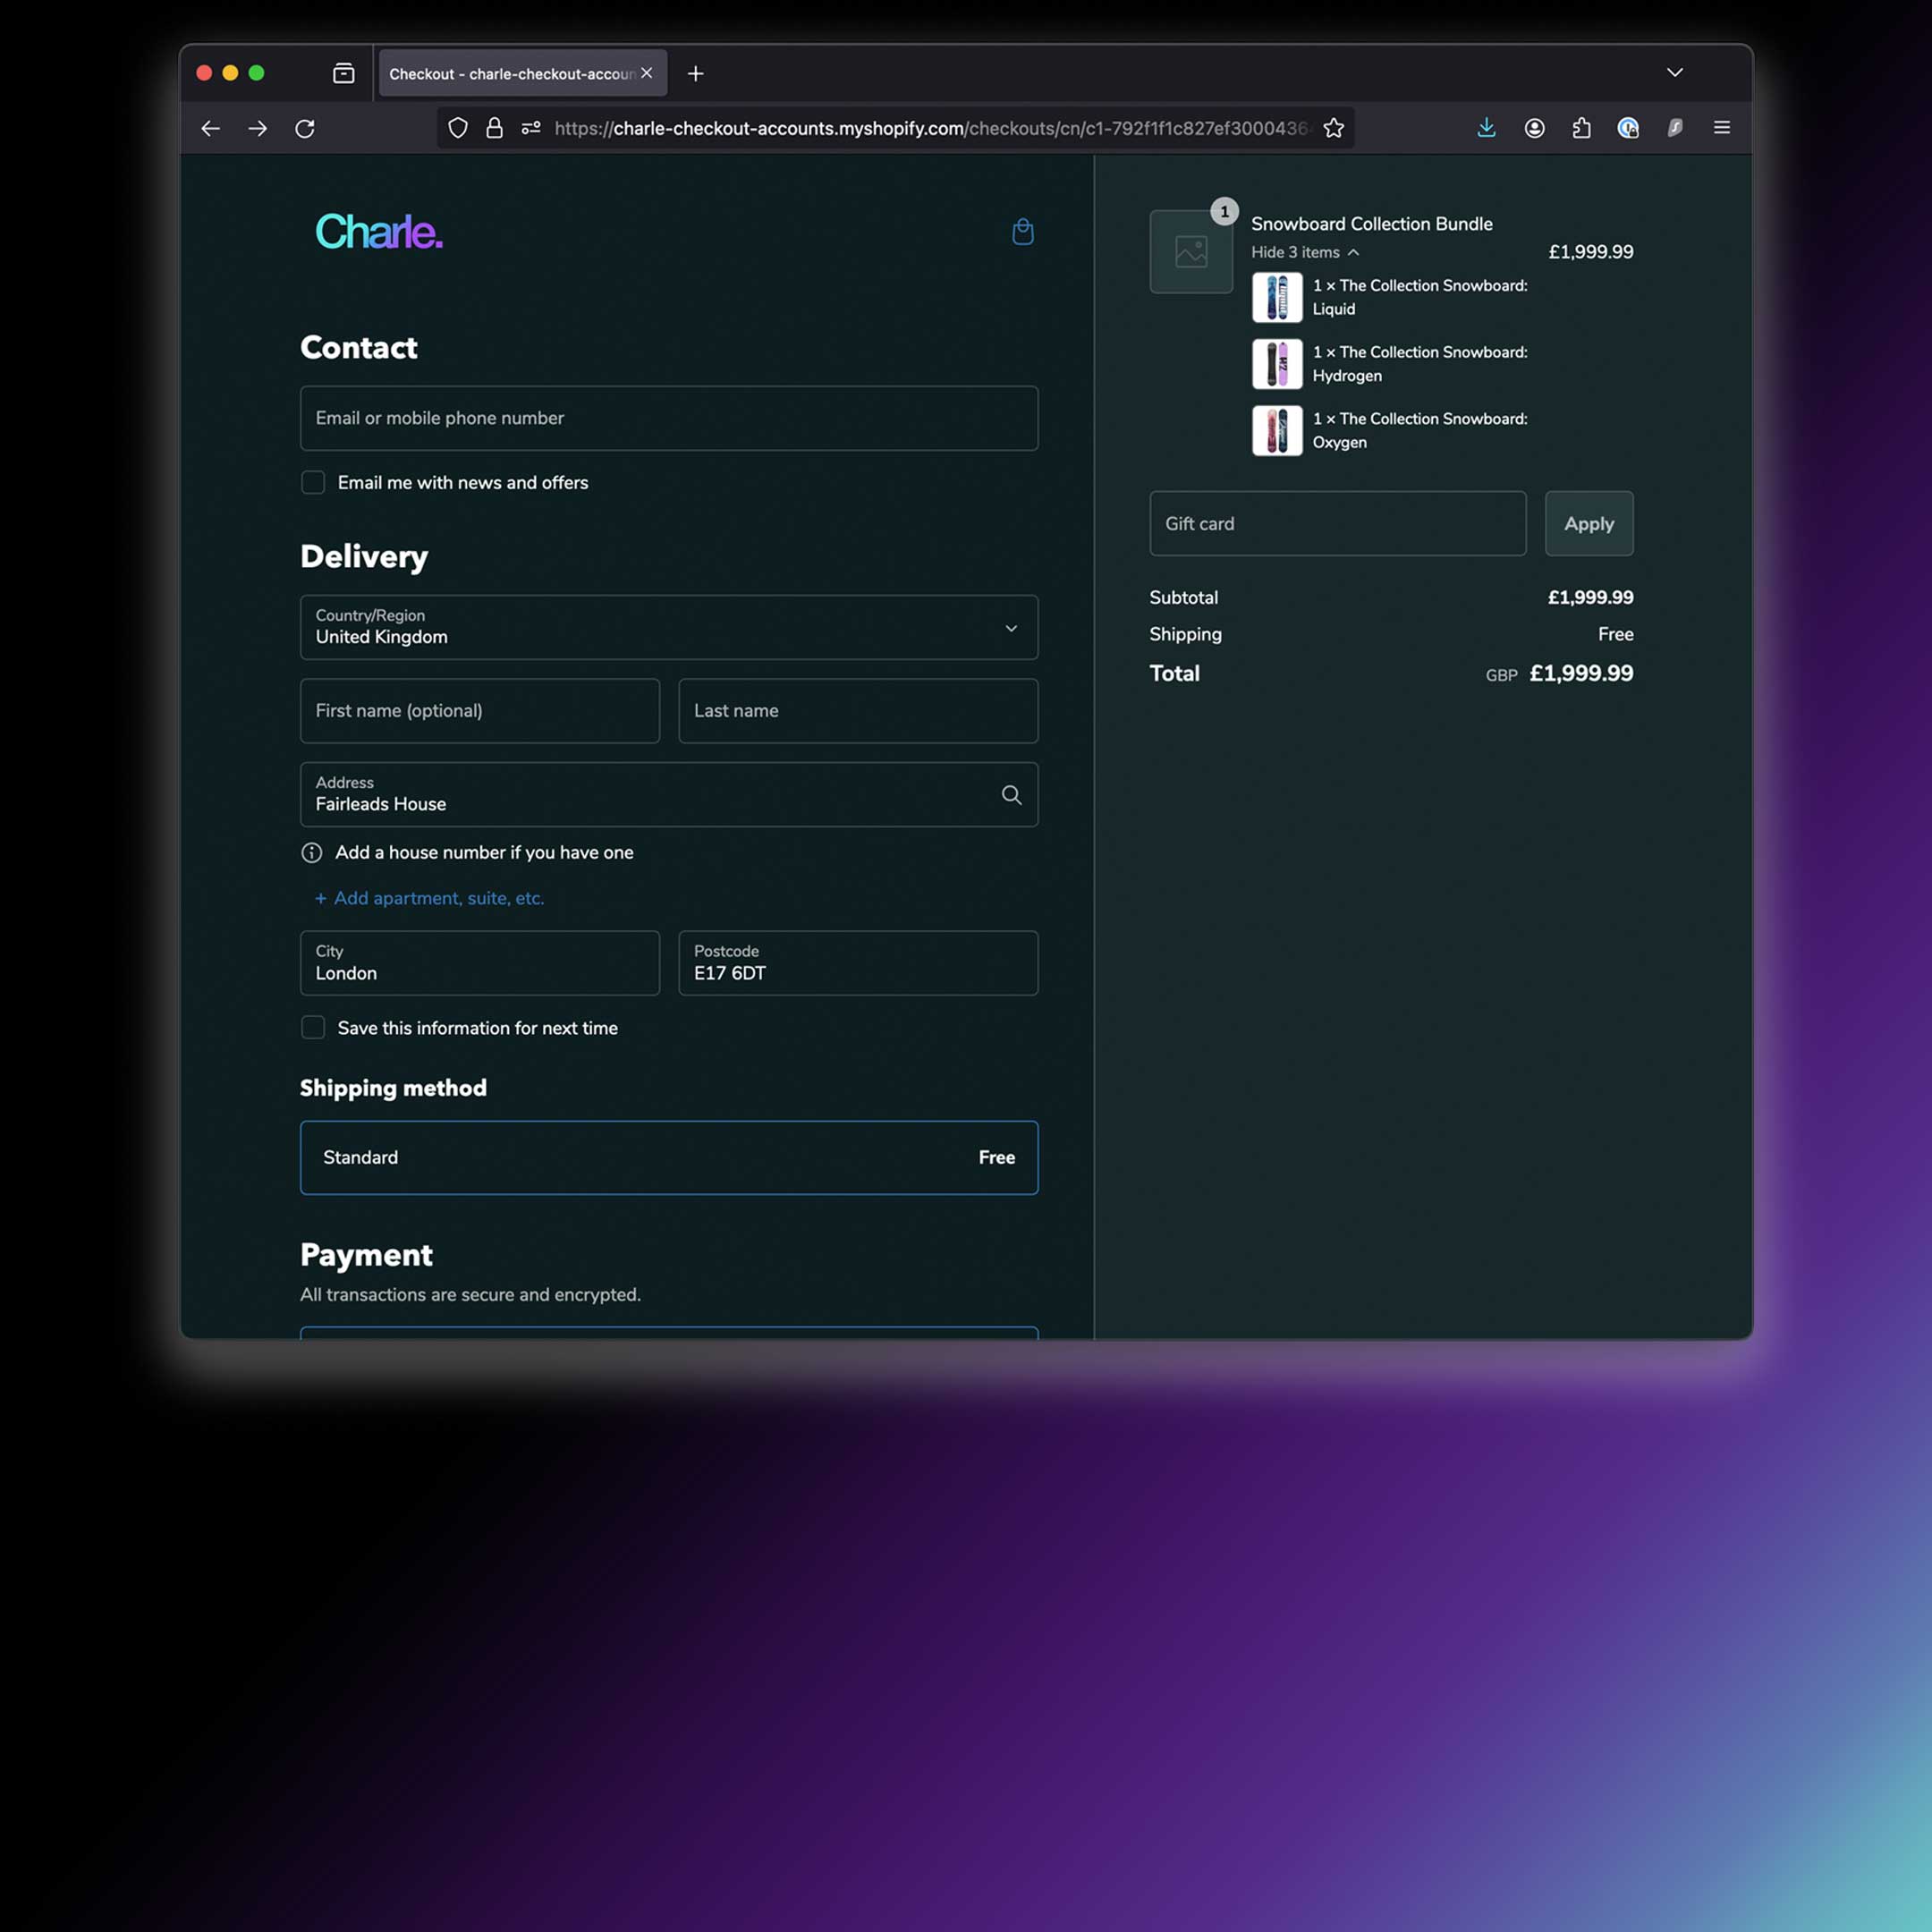Check Save this information for next time
This screenshot has height=1932, width=1932.
313,1028
